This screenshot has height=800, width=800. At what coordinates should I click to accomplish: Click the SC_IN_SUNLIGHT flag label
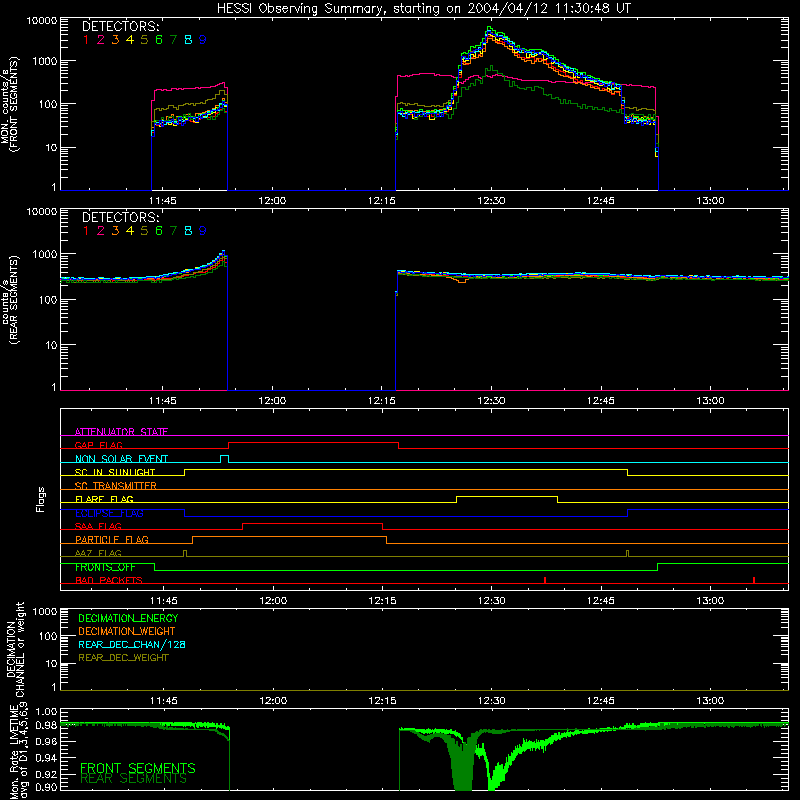pos(115,472)
